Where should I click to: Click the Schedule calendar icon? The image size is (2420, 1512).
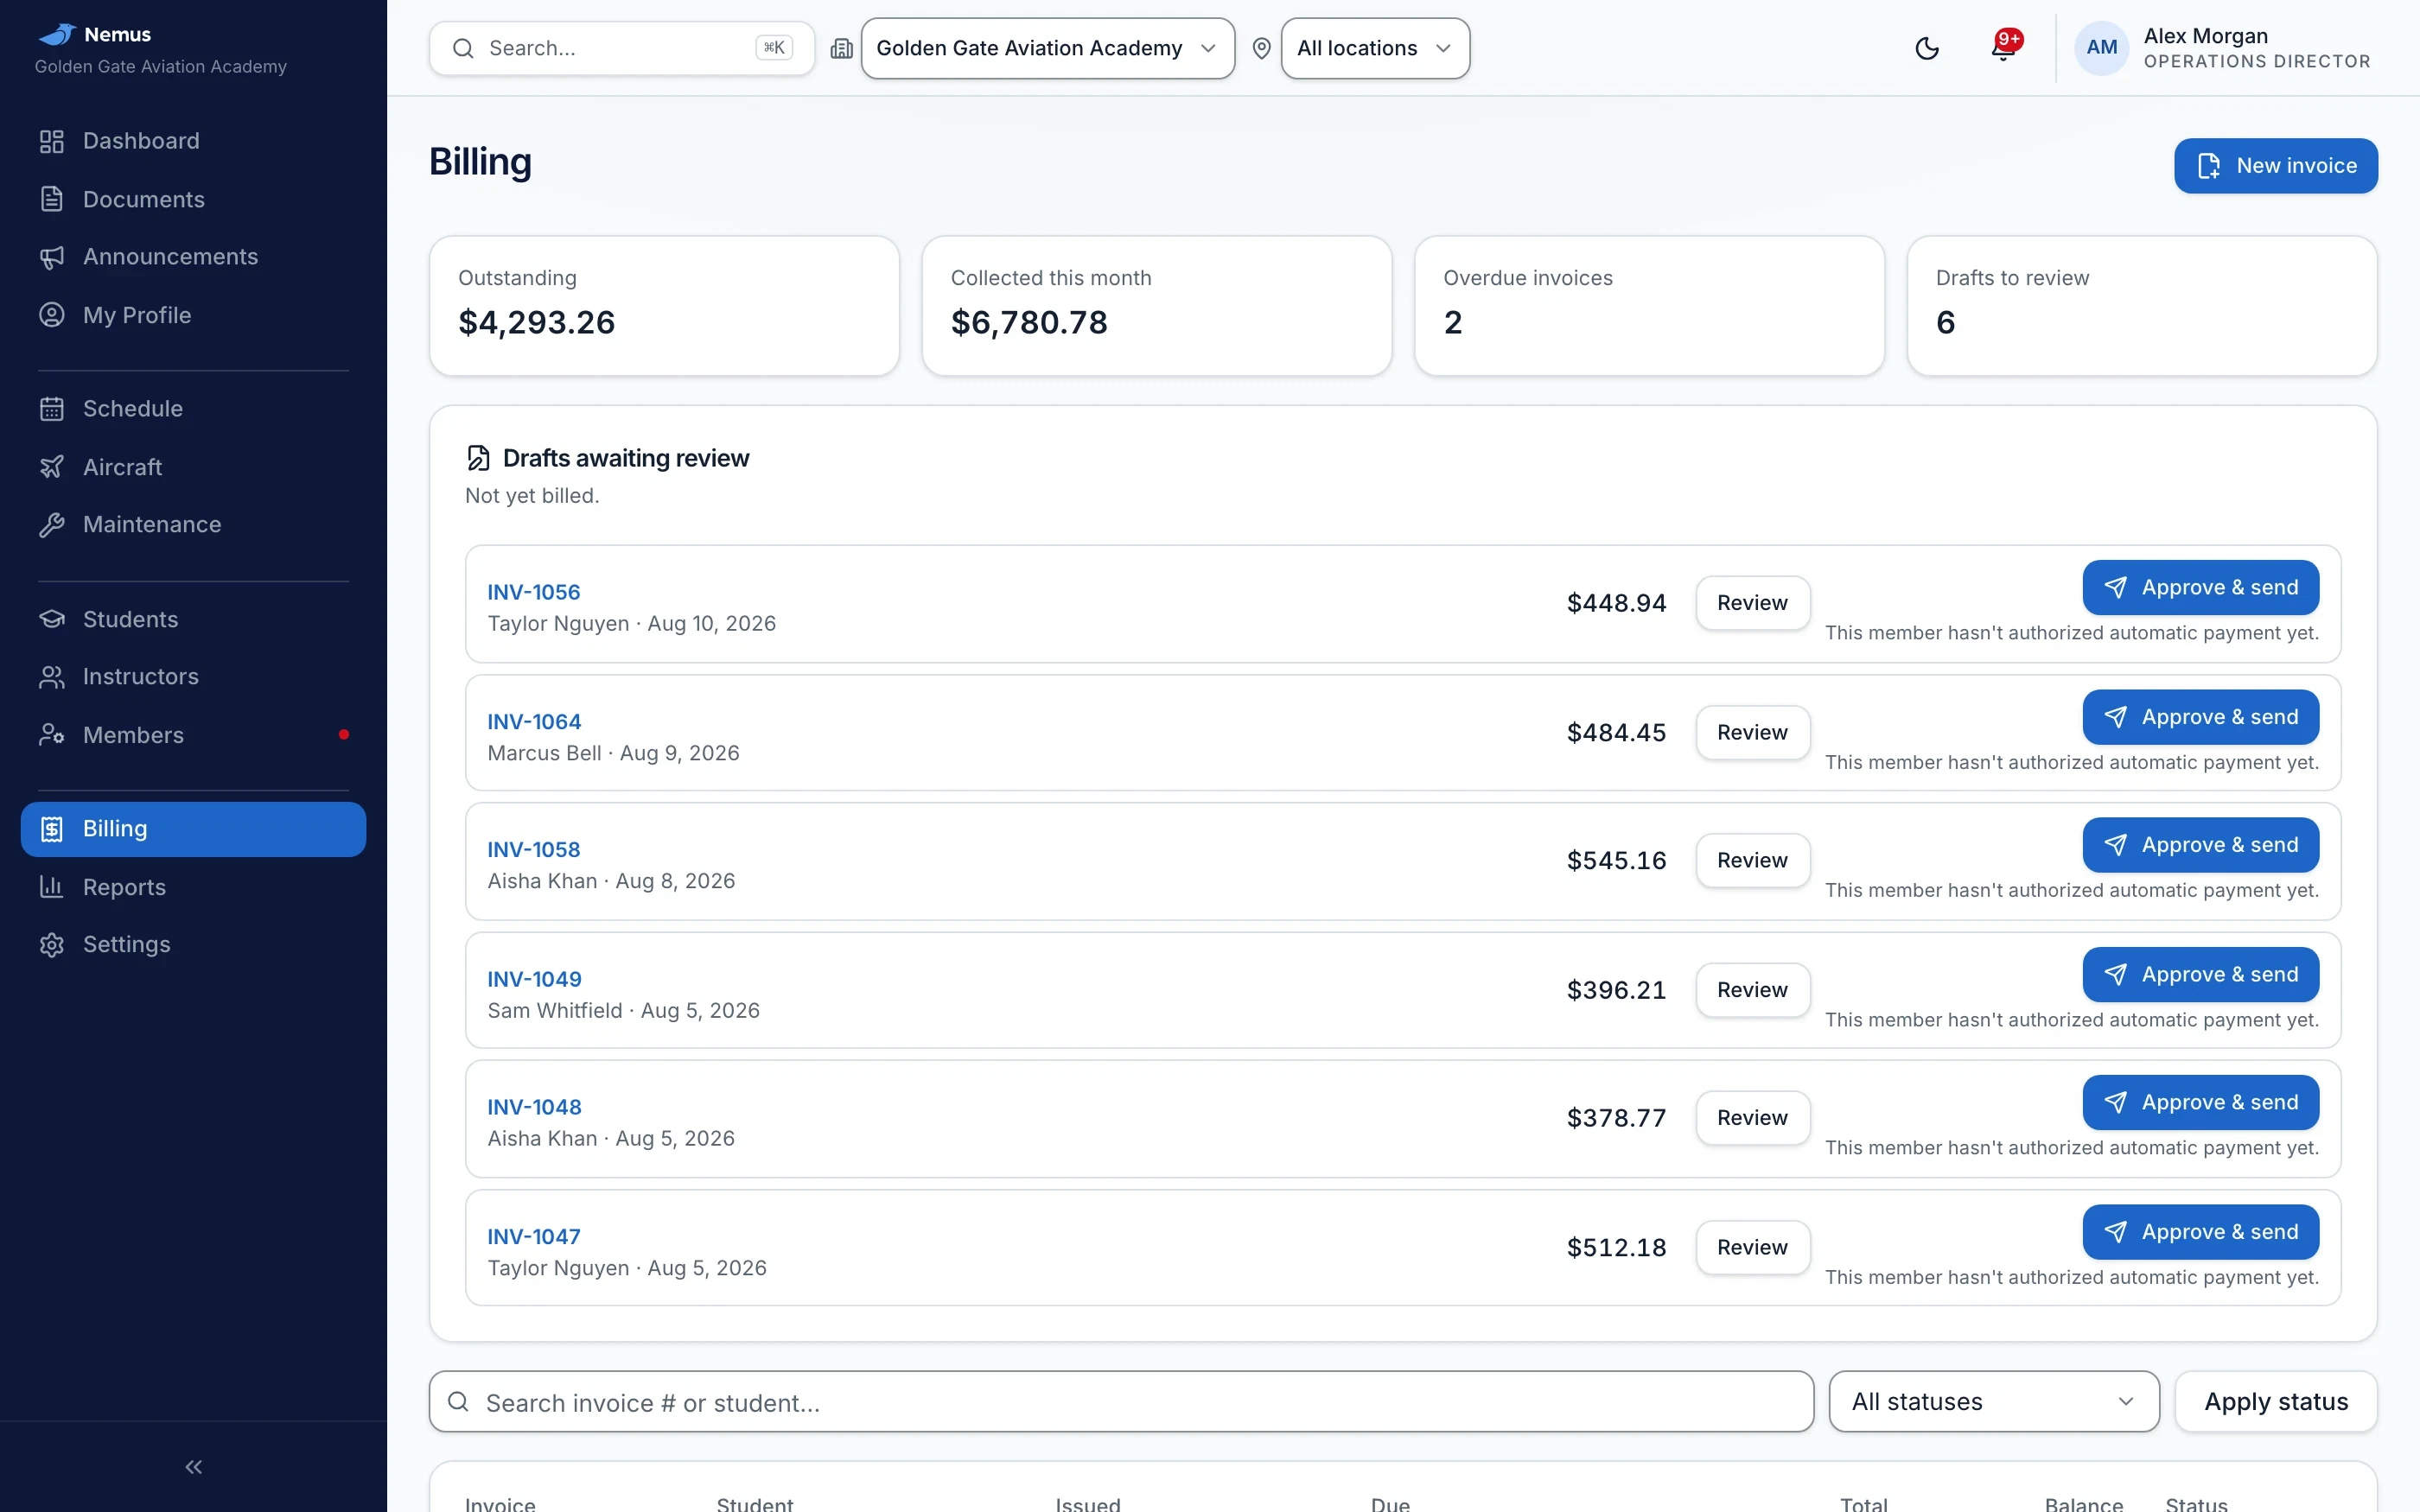pos(52,409)
